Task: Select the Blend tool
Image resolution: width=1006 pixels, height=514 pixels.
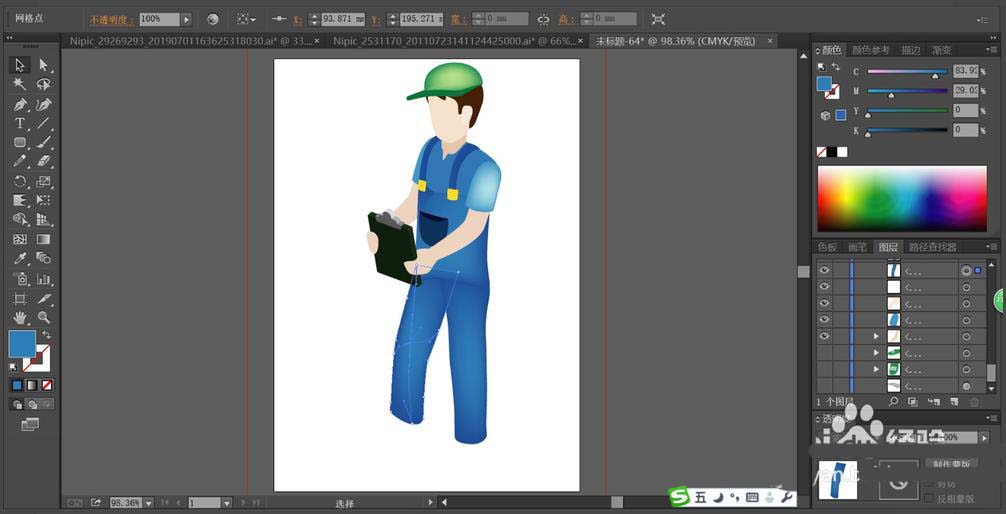Action: [43, 259]
